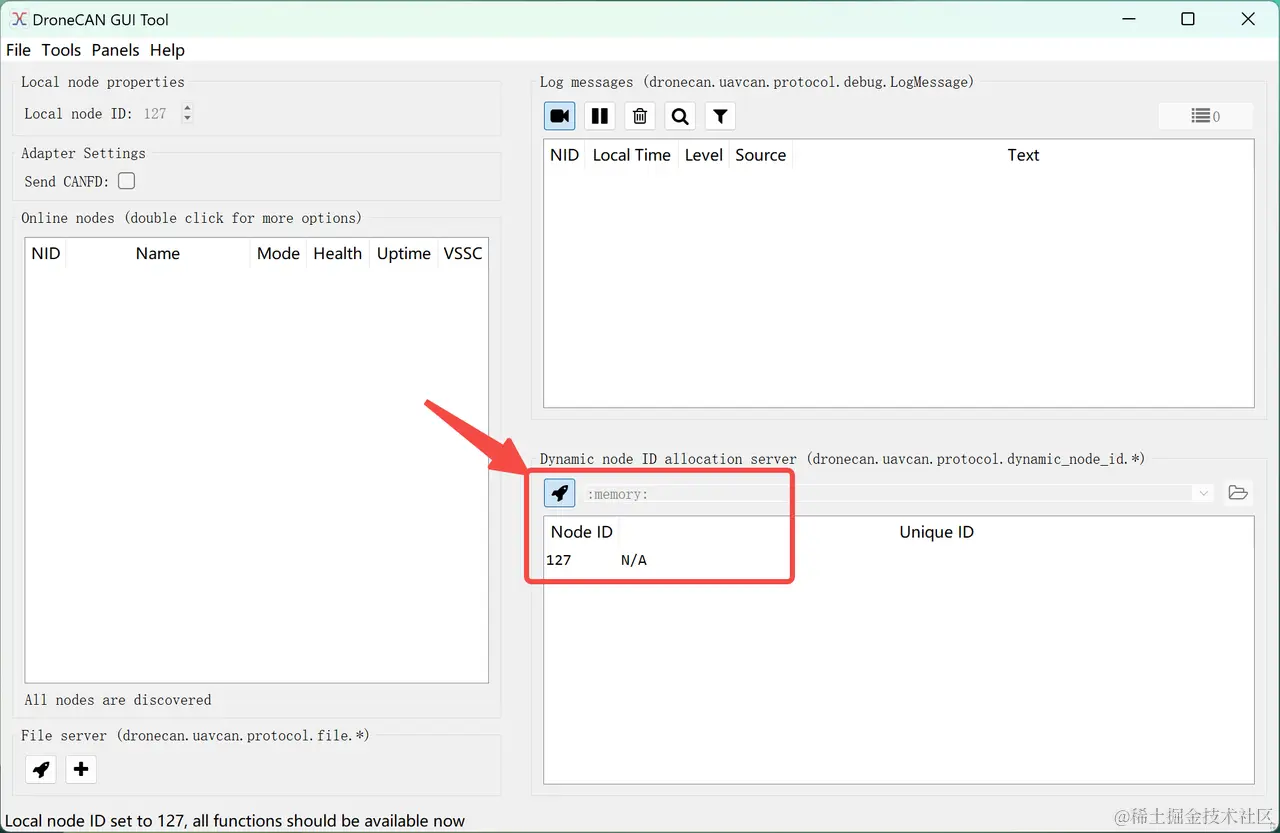Click the log Text column header
Image resolution: width=1280 pixels, height=833 pixels.
pyautogui.click(x=1023, y=155)
